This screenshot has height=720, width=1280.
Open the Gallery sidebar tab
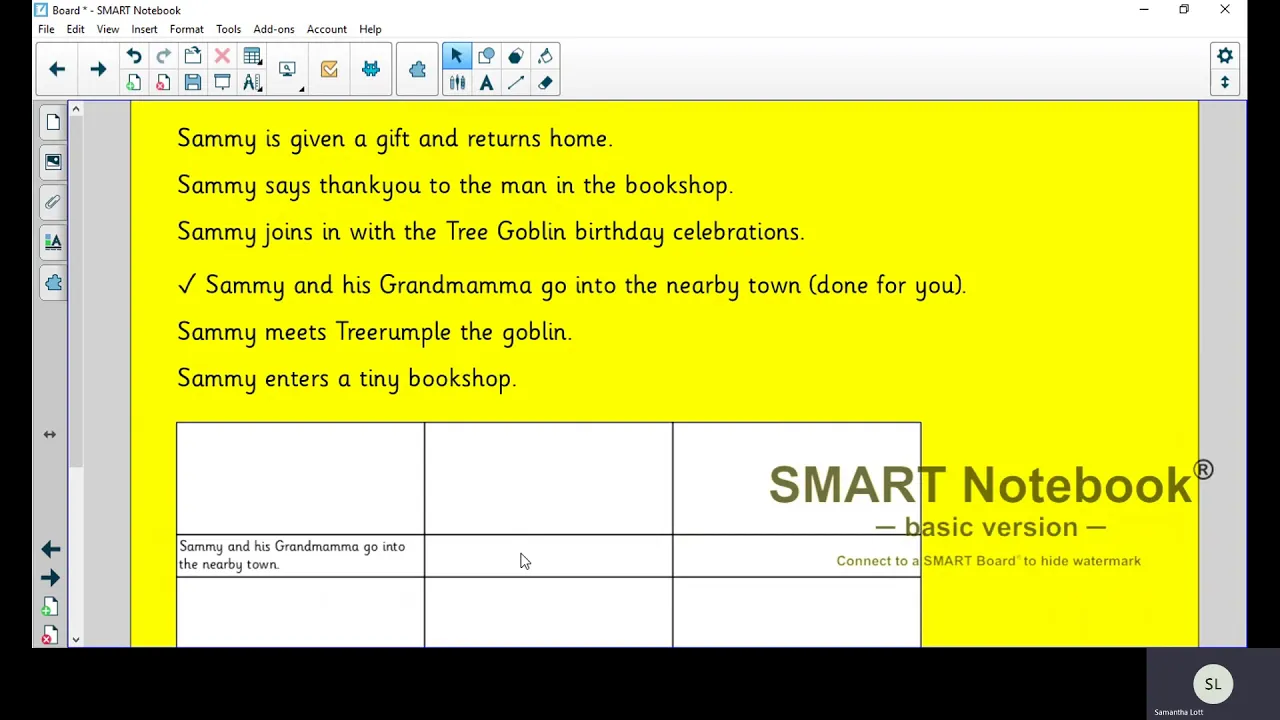click(x=53, y=162)
